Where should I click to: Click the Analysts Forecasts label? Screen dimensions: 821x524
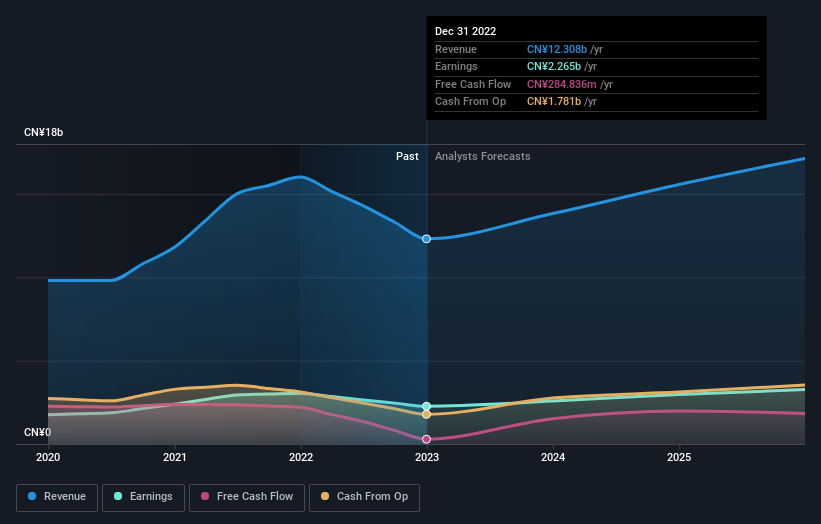pos(483,157)
